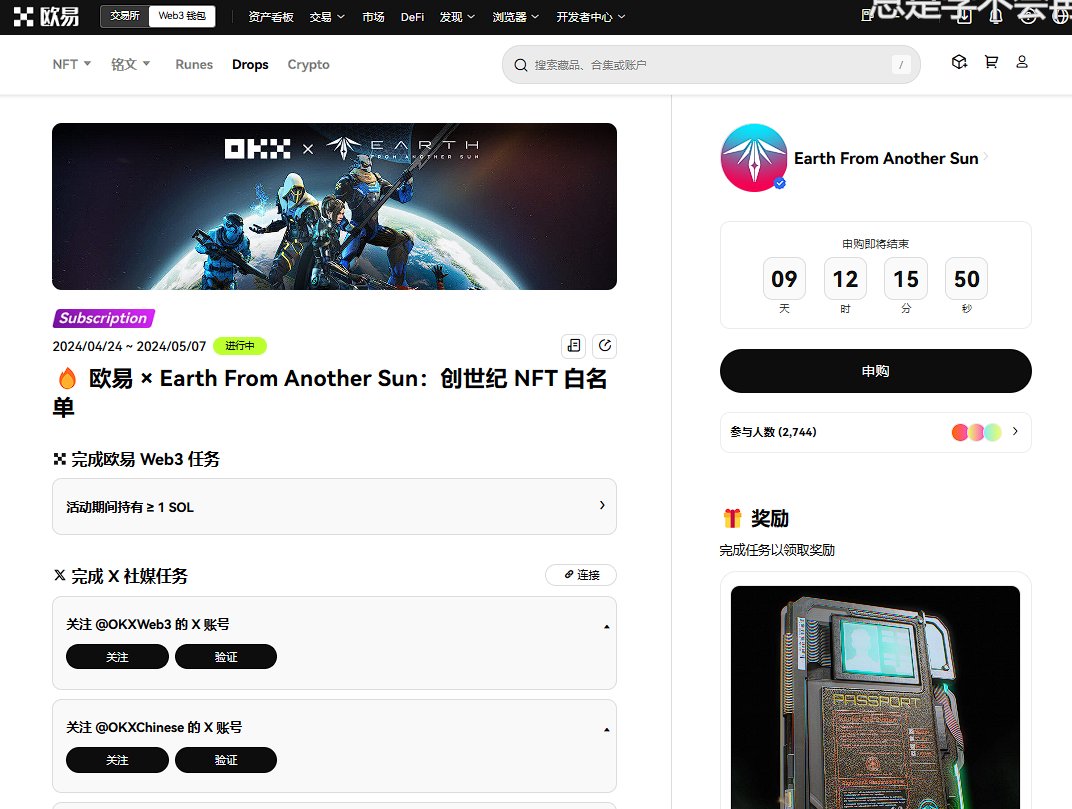Click the Passport NFT reward image
Screen dimensions: 1072x809
pyautogui.click(x=876, y=698)
